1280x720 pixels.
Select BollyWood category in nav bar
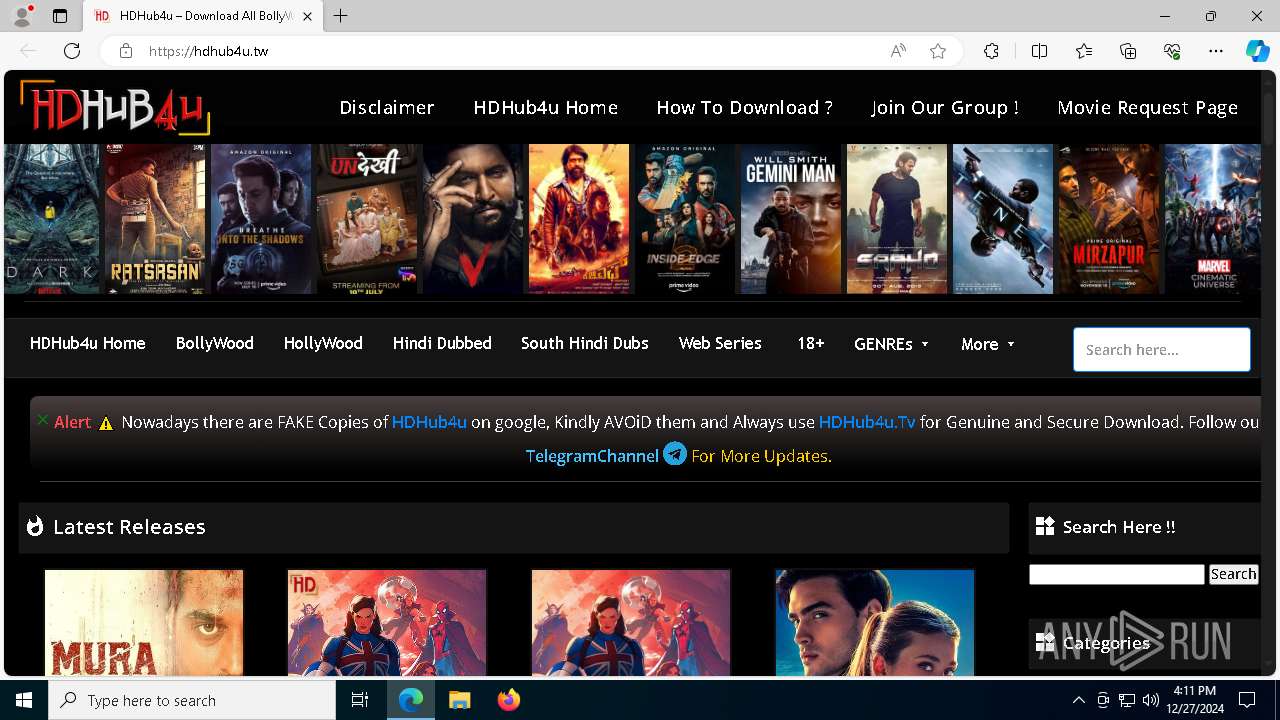[215, 343]
